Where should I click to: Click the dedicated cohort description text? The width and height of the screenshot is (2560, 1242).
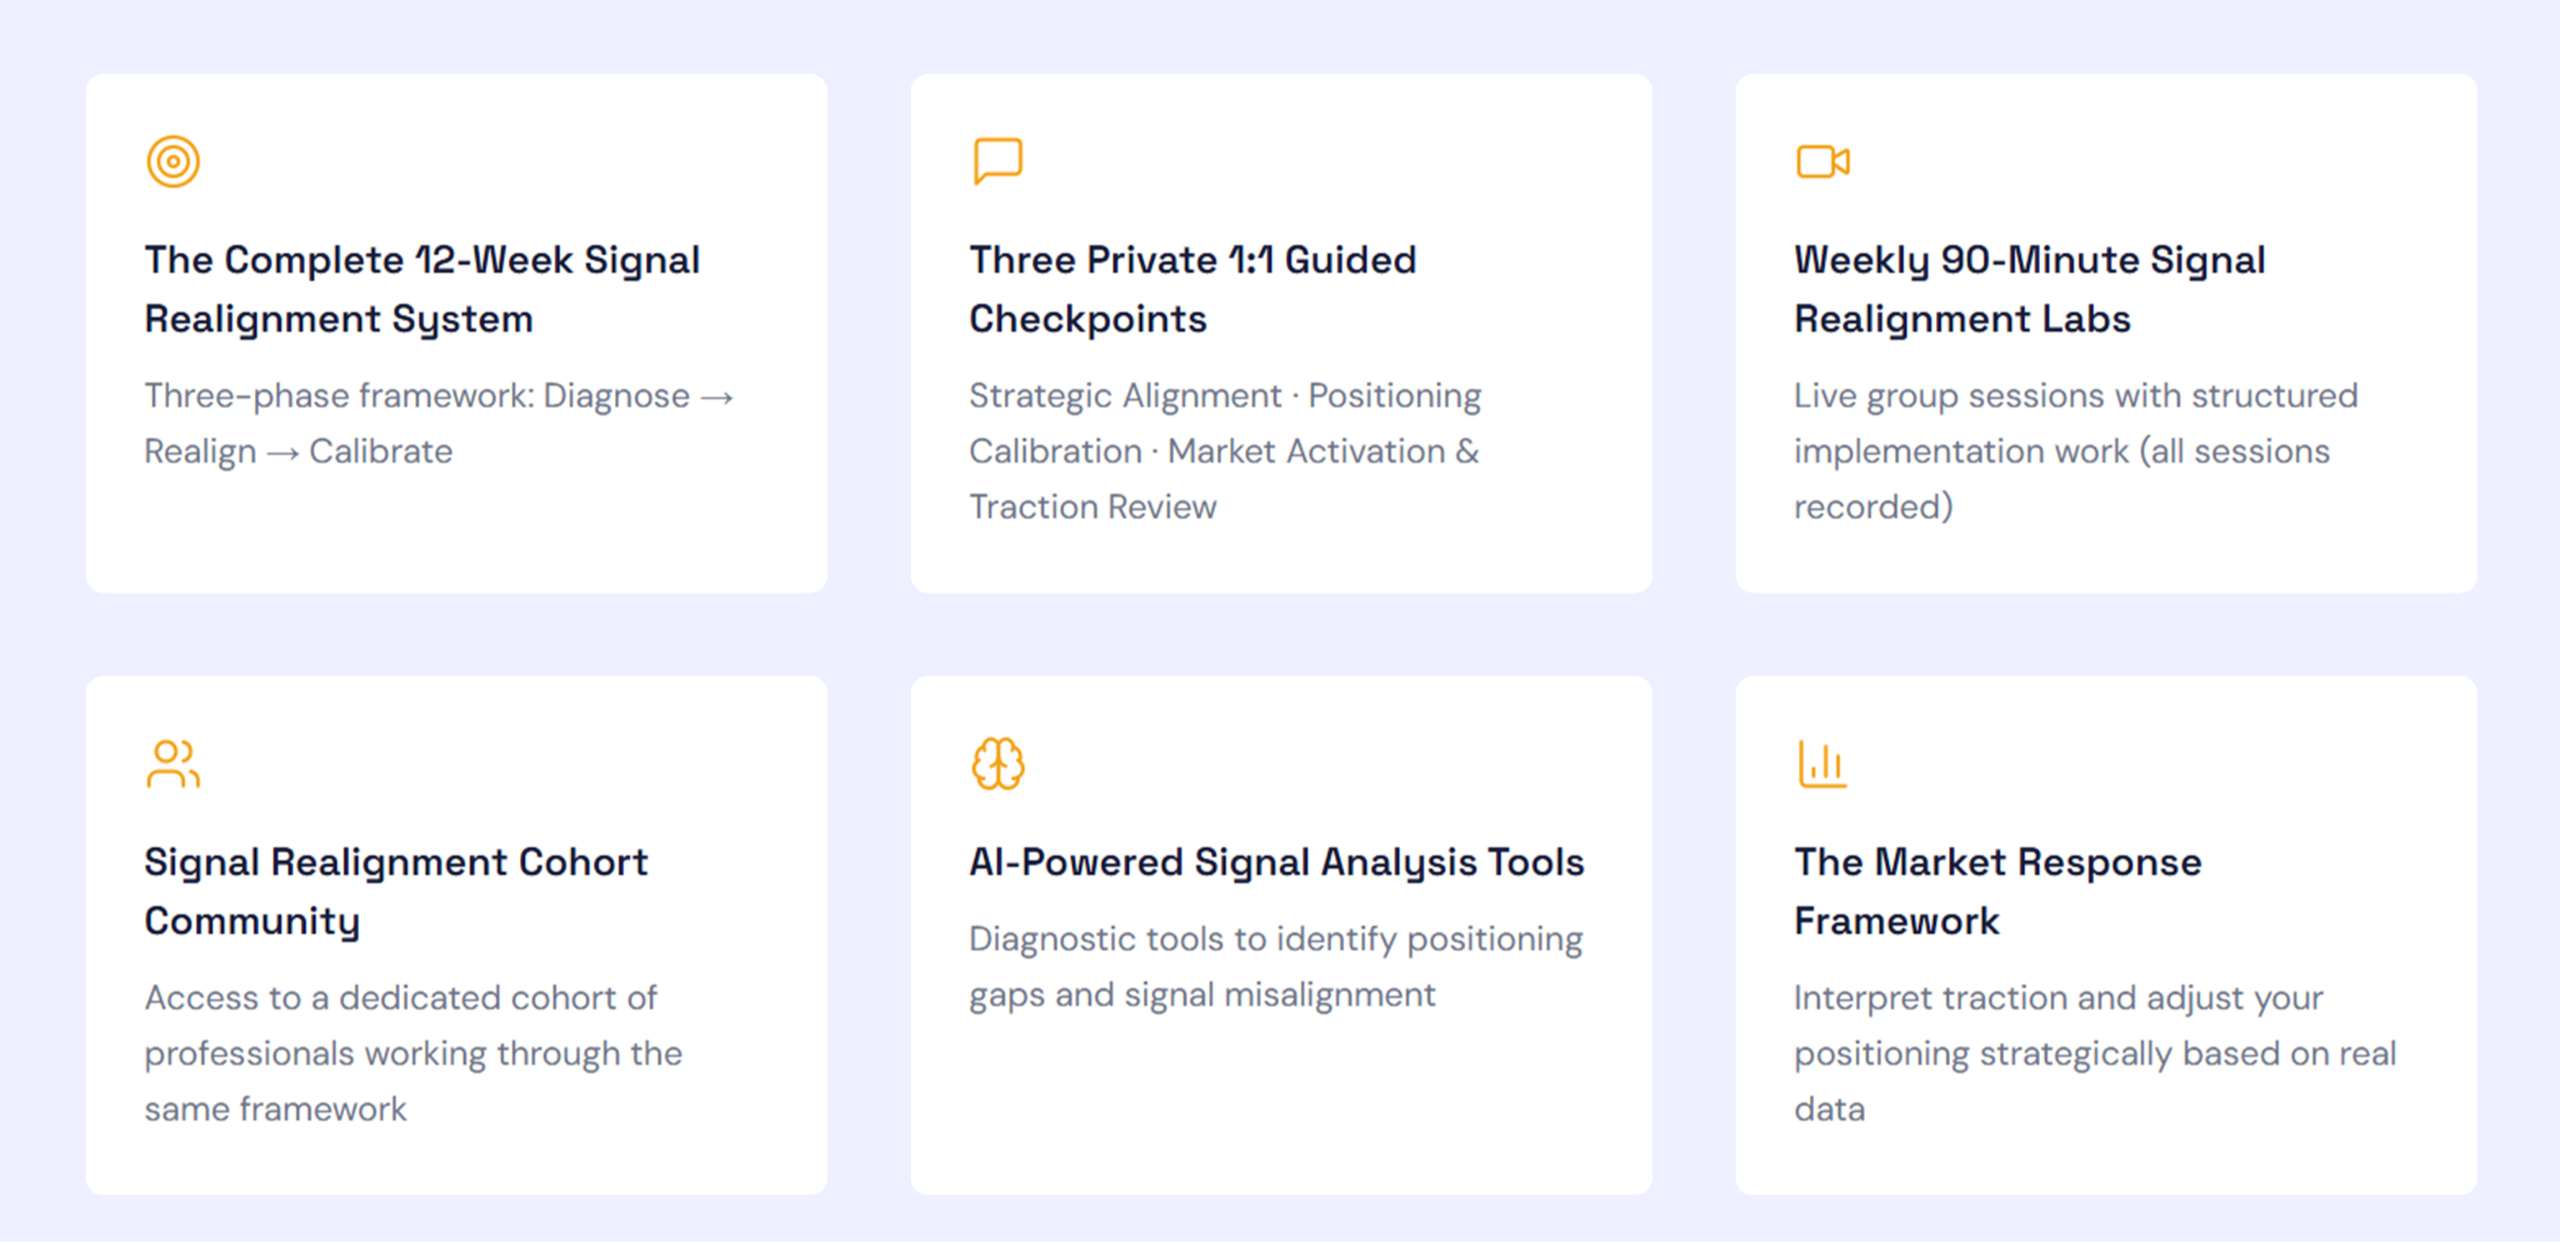[x=412, y=1053]
